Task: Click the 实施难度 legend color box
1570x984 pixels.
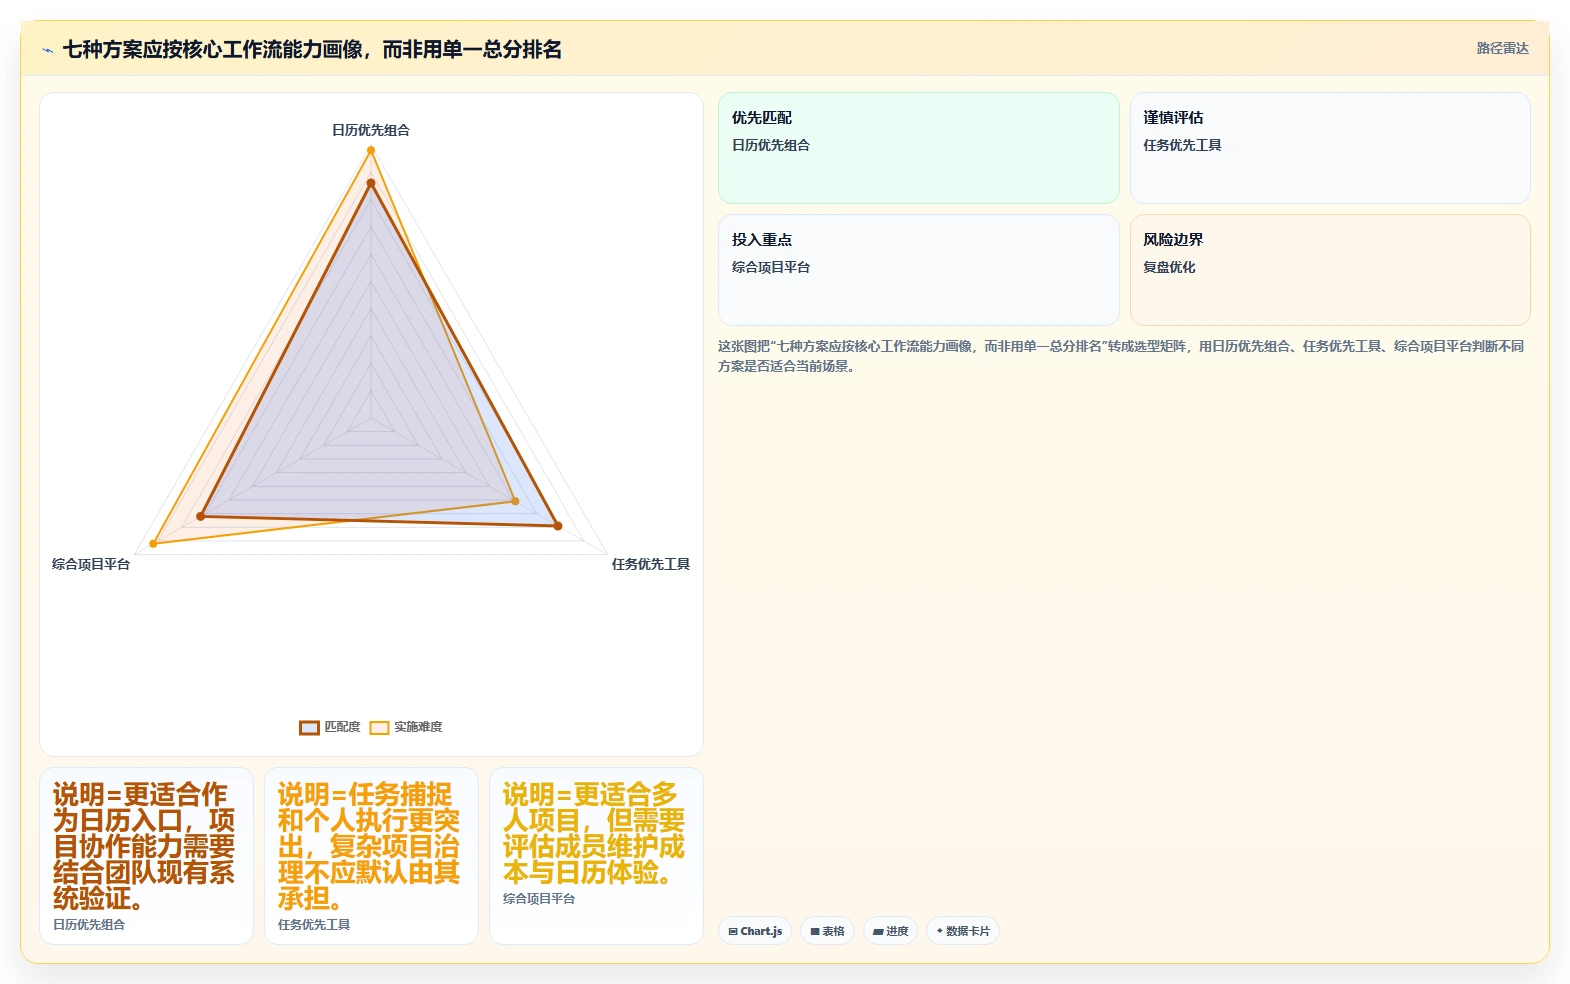Action: tap(379, 728)
